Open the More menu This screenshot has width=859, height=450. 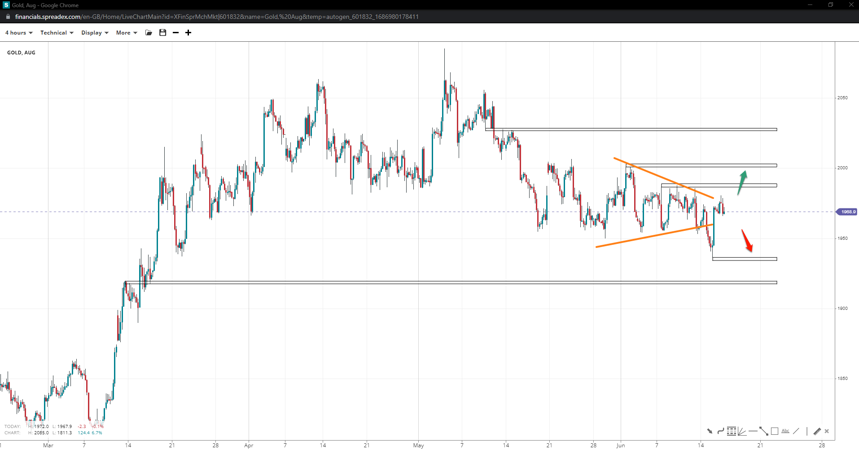[126, 33]
